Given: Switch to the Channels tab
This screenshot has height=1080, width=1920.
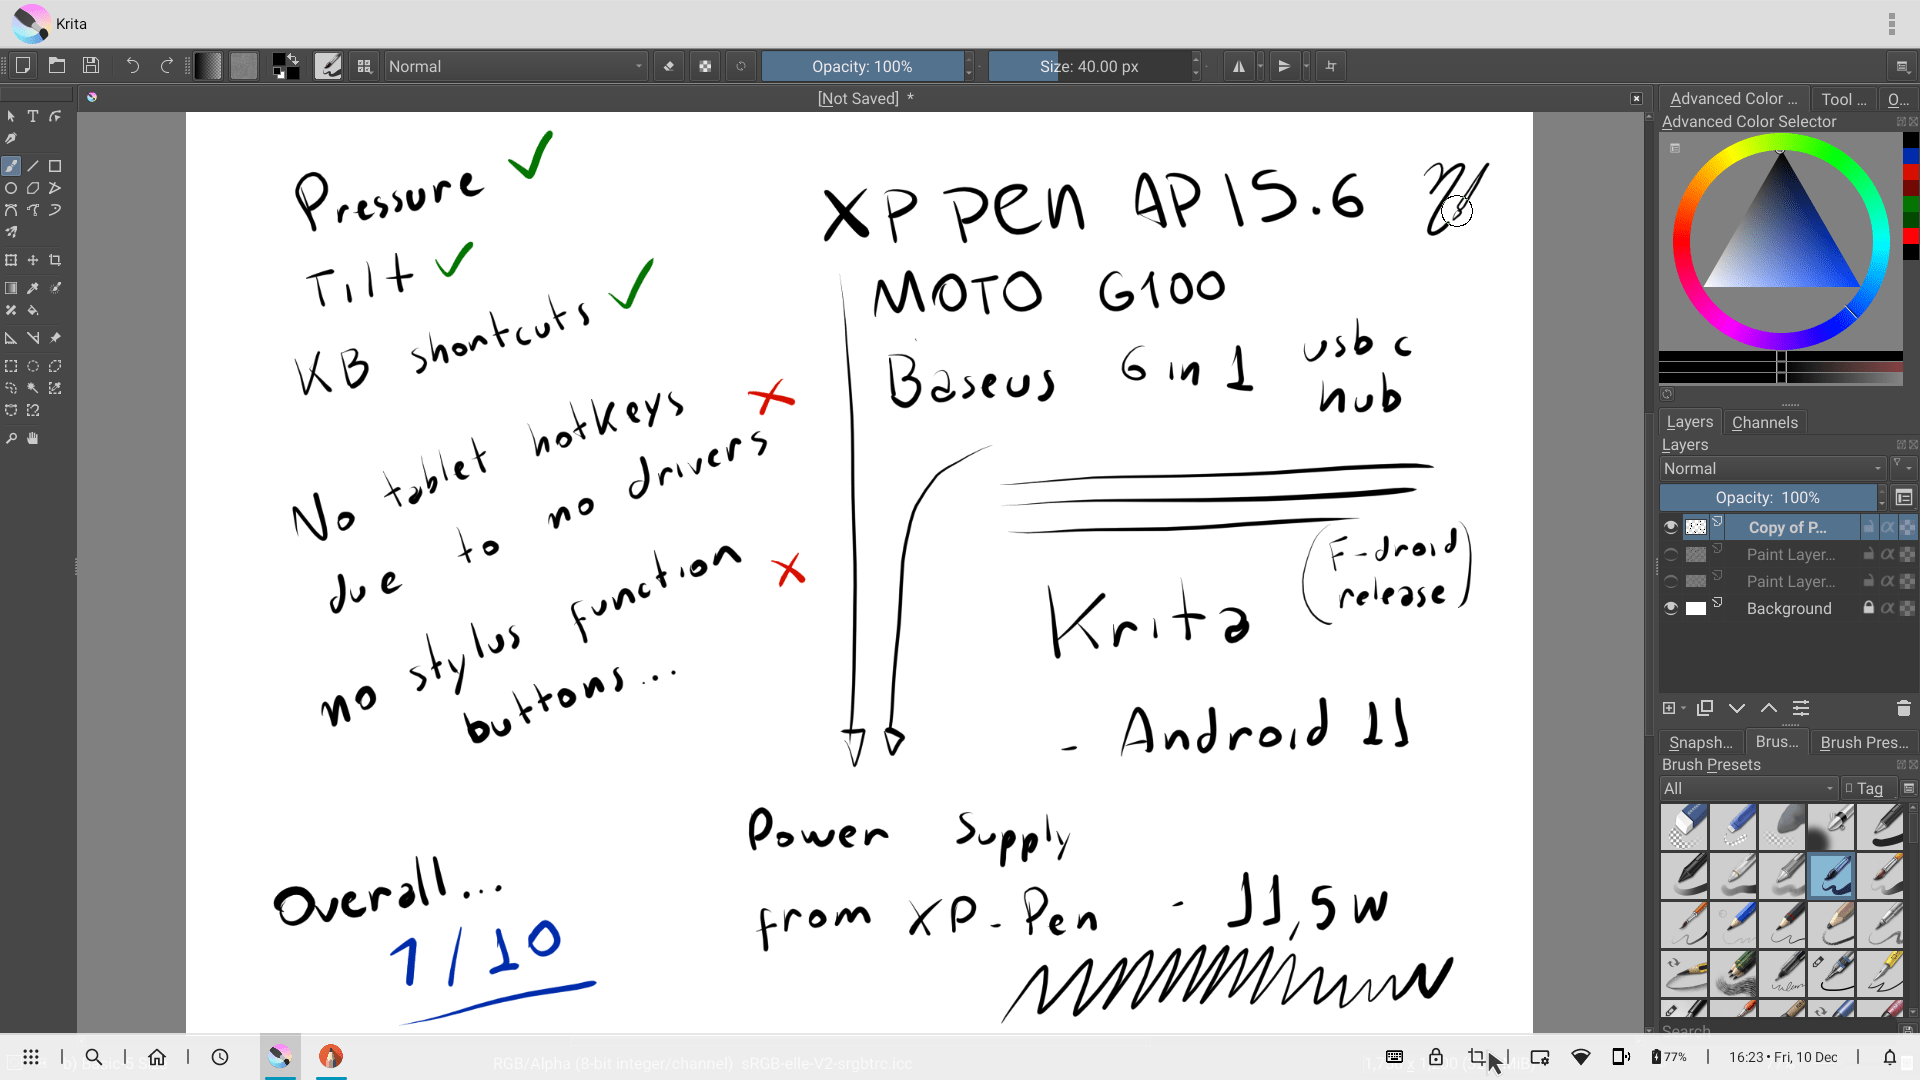Looking at the screenshot, I should click(1764, 422).
